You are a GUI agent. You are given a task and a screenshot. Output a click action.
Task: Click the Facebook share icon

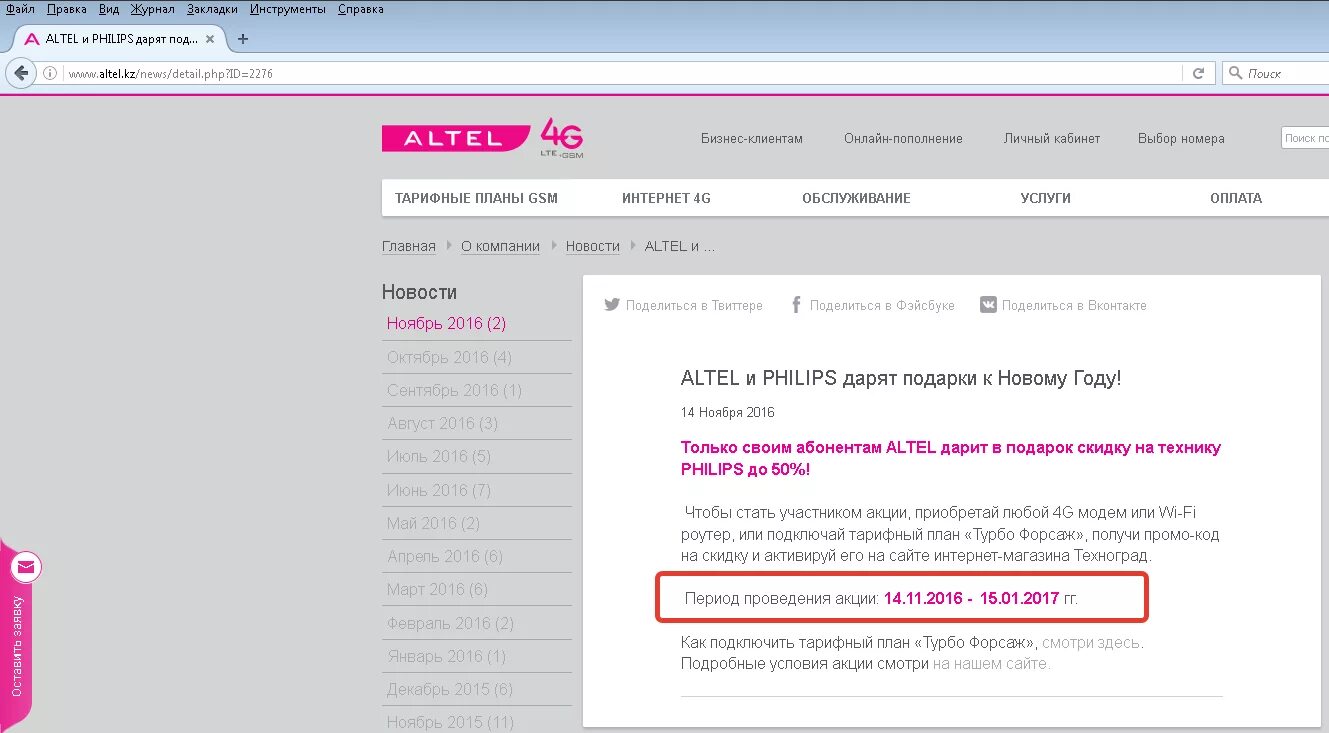(x=797, y=305)
